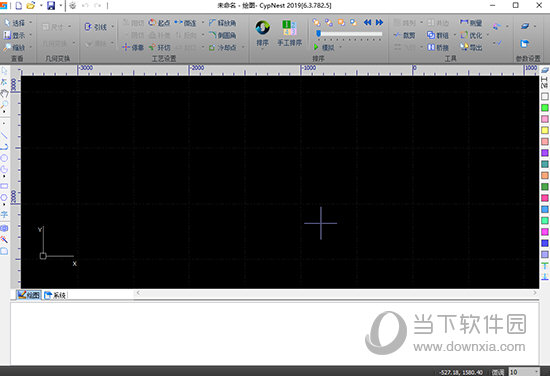Apply 环切 loop cut
Screen dimensions: 550x376
[x=159, y=47]
